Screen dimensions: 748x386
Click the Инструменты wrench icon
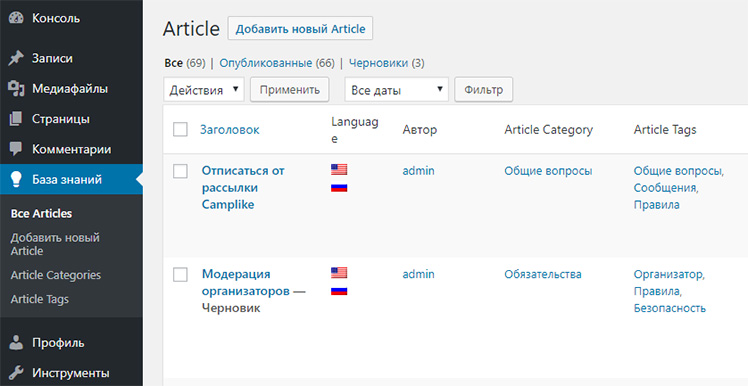(16, 373)
